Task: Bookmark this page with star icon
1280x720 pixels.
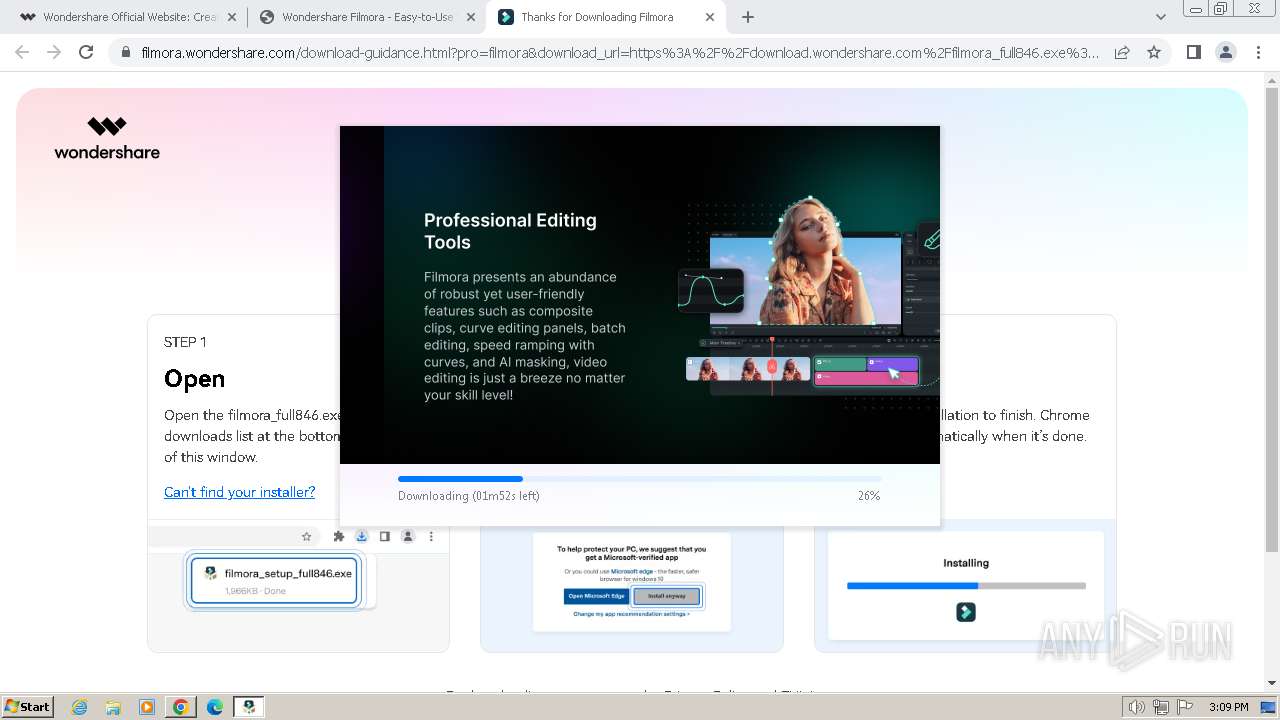Action: 1154,53
